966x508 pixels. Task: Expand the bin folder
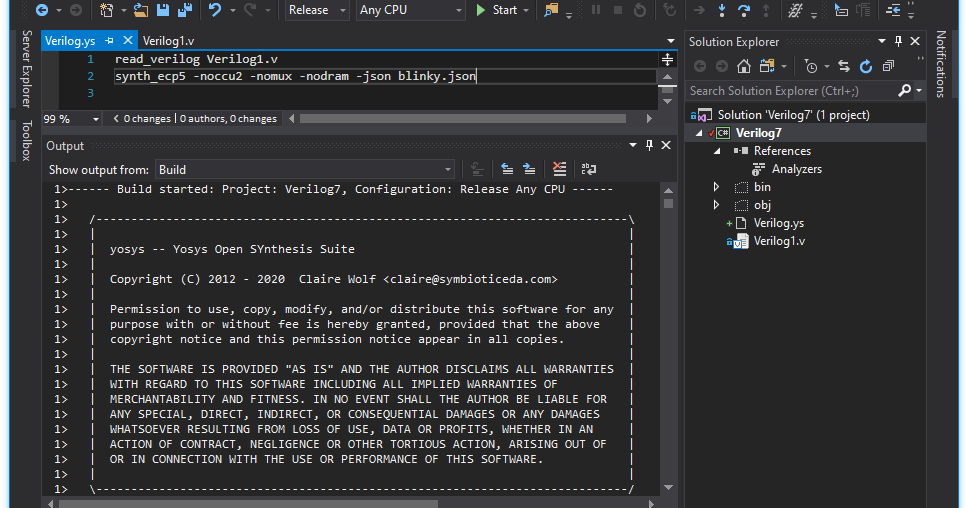[x=716, y=187]
